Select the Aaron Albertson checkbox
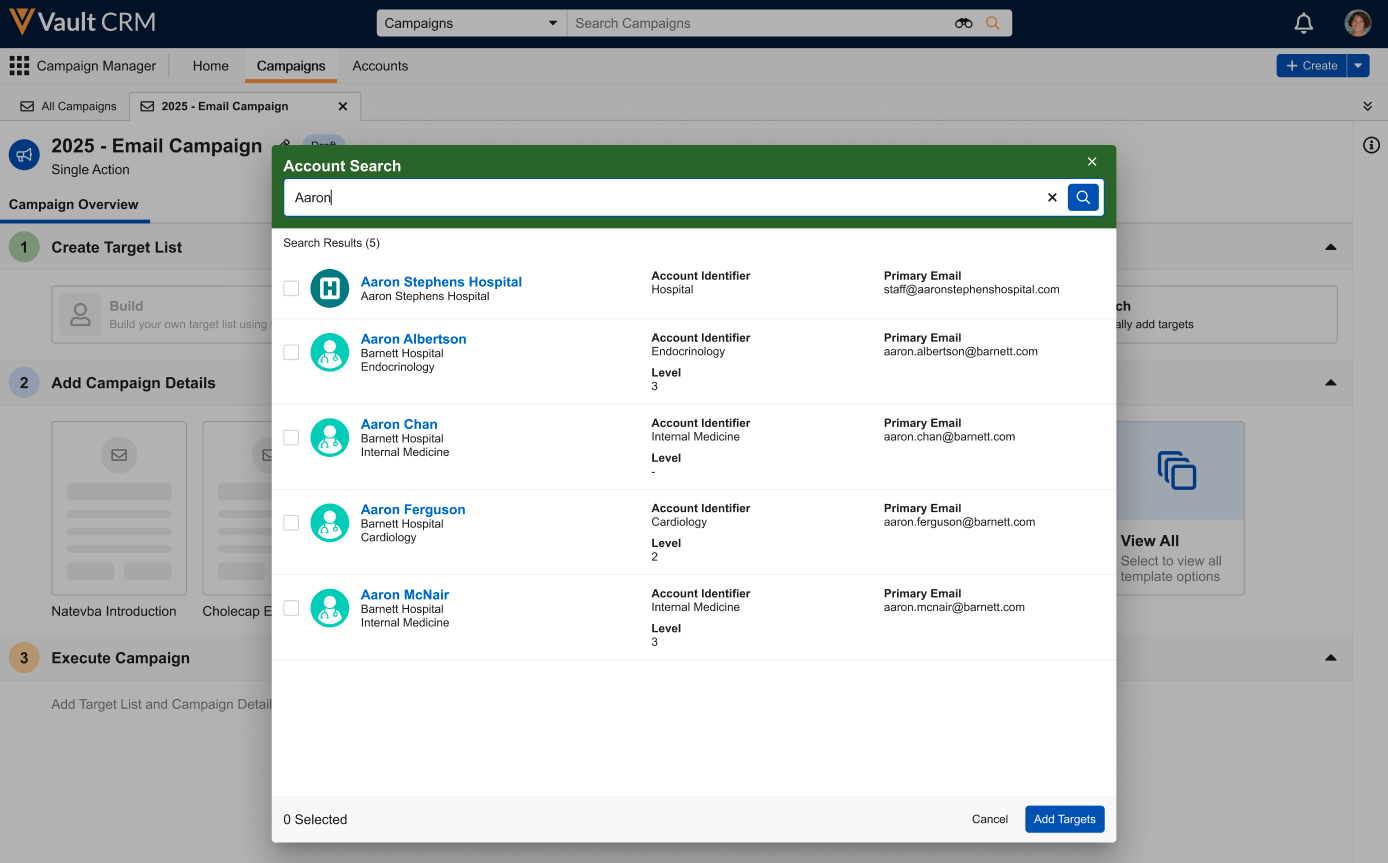Viewport: 1388px width, 863px height. point(291,352)
